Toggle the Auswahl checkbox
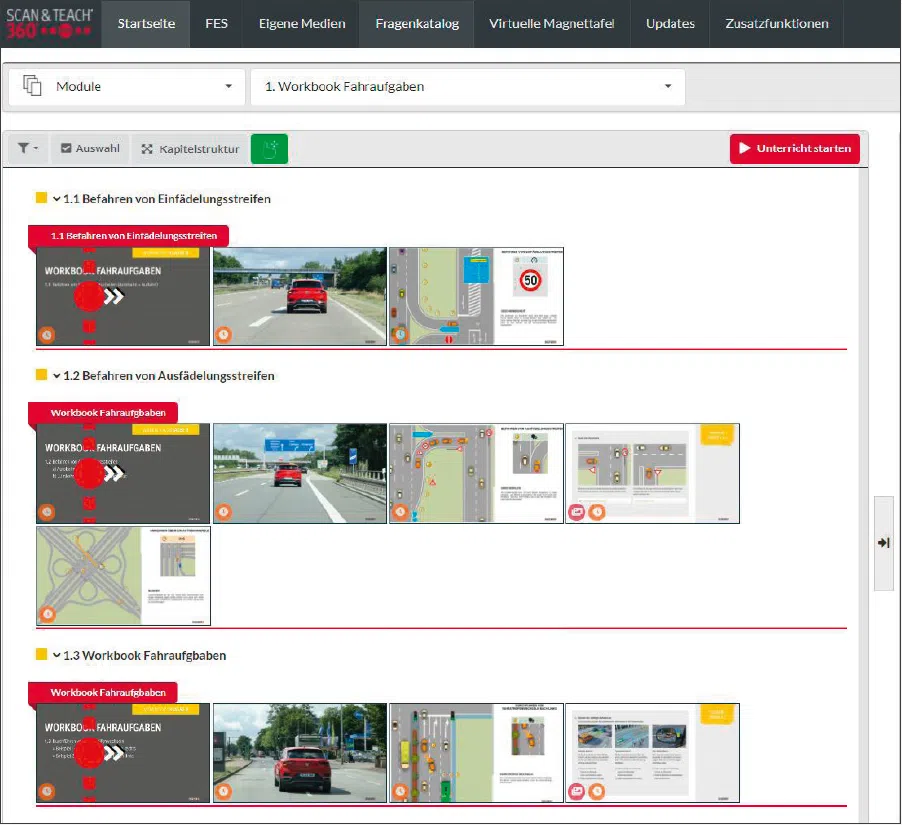Screen dimensions: 902x825 pyautogui.click(x=90, y=149)
